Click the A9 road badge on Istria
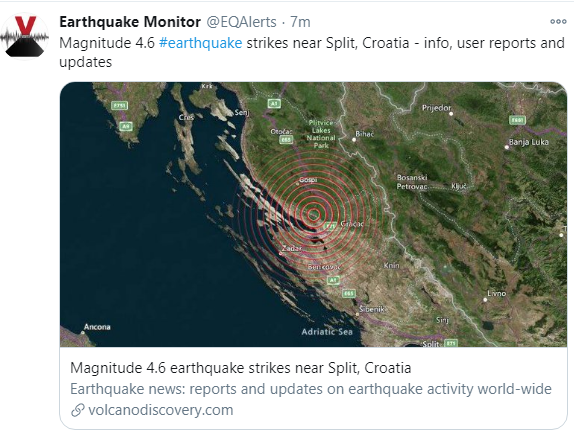Viewport: 574px width, 440px height. tap(126, 126)
